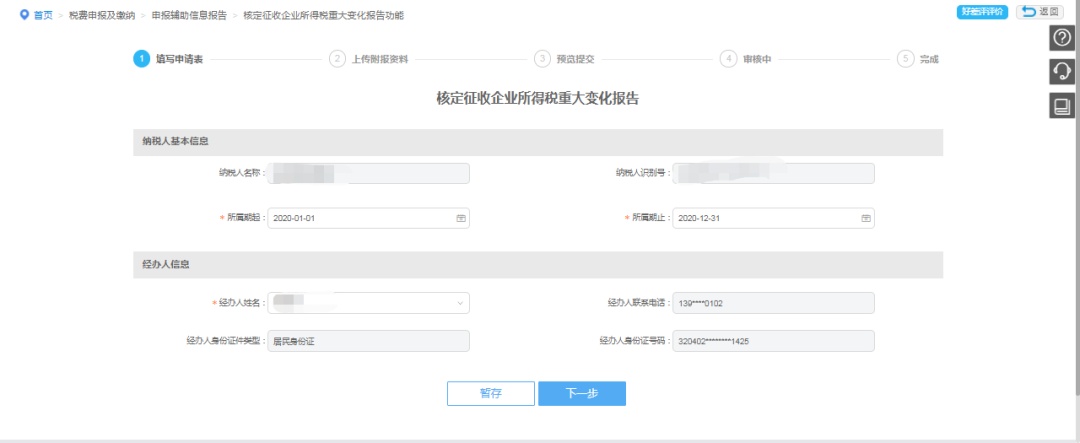Click the book manual icon
1080x443 pixels.
pyautogui.click(x=1061, y=105)
